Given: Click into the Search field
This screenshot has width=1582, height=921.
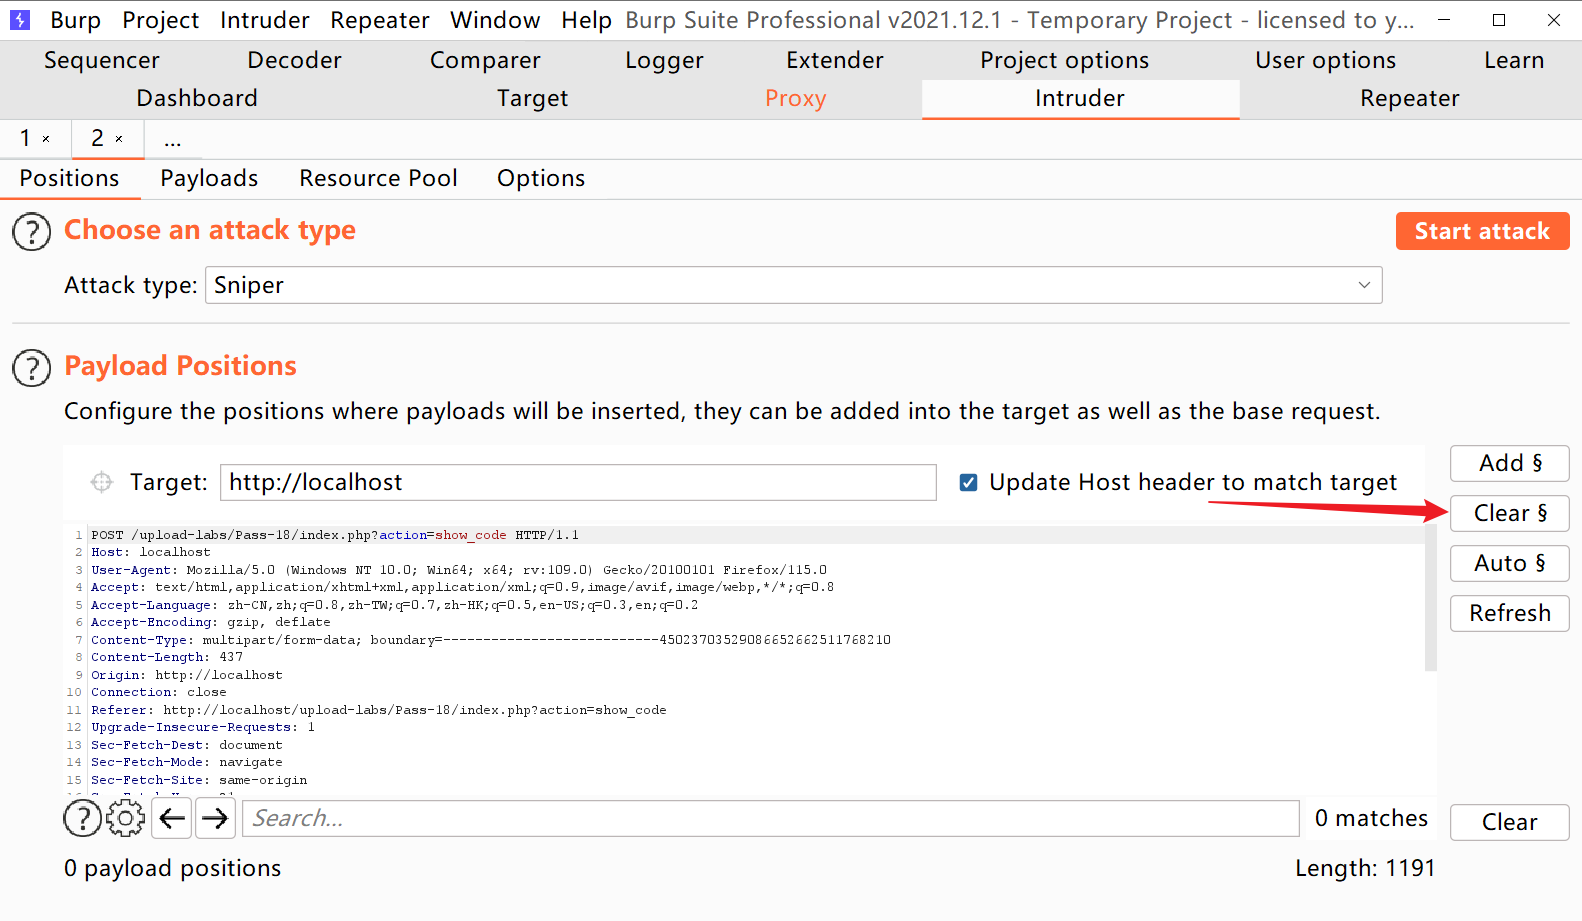Looking at the screenshot, I should pyautogui.click(x=771, y=818).
